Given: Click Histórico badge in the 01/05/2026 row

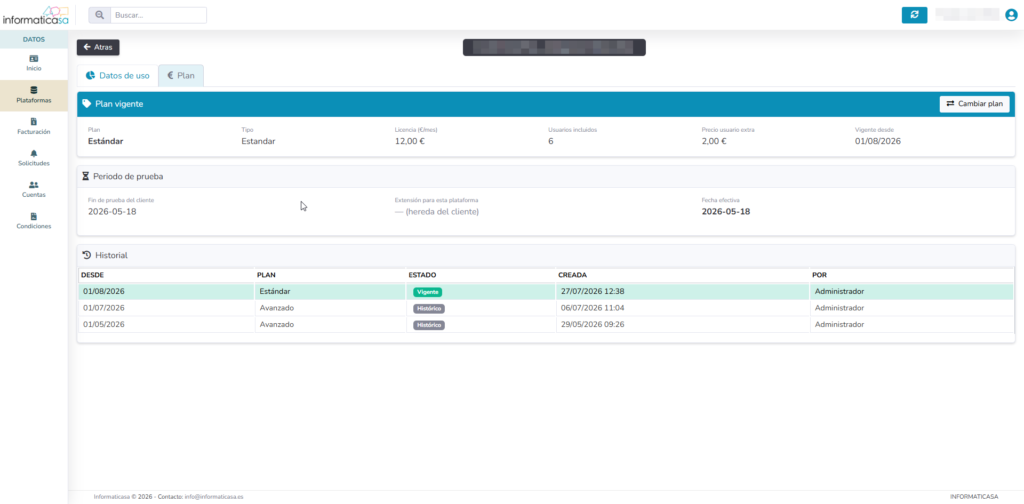Looking at the screenshot, I should (x=428, y=325).
